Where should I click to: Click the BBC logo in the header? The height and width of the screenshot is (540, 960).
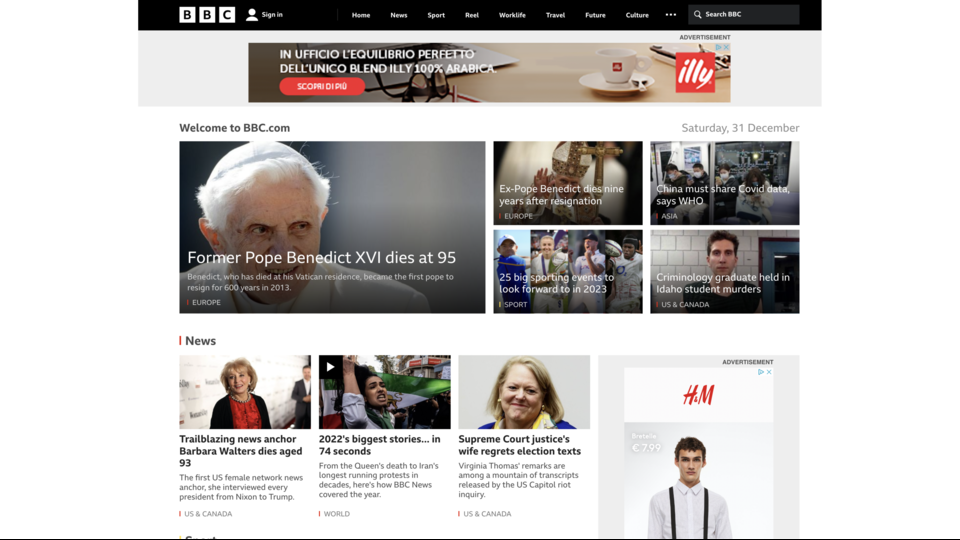207,14
